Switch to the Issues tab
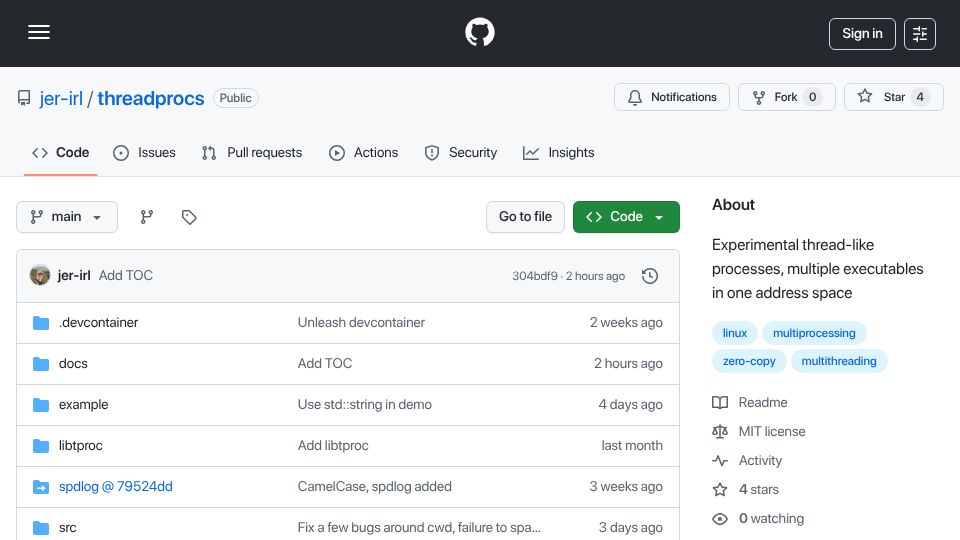This screenshot has height=540, width=960. coord(144,152)
